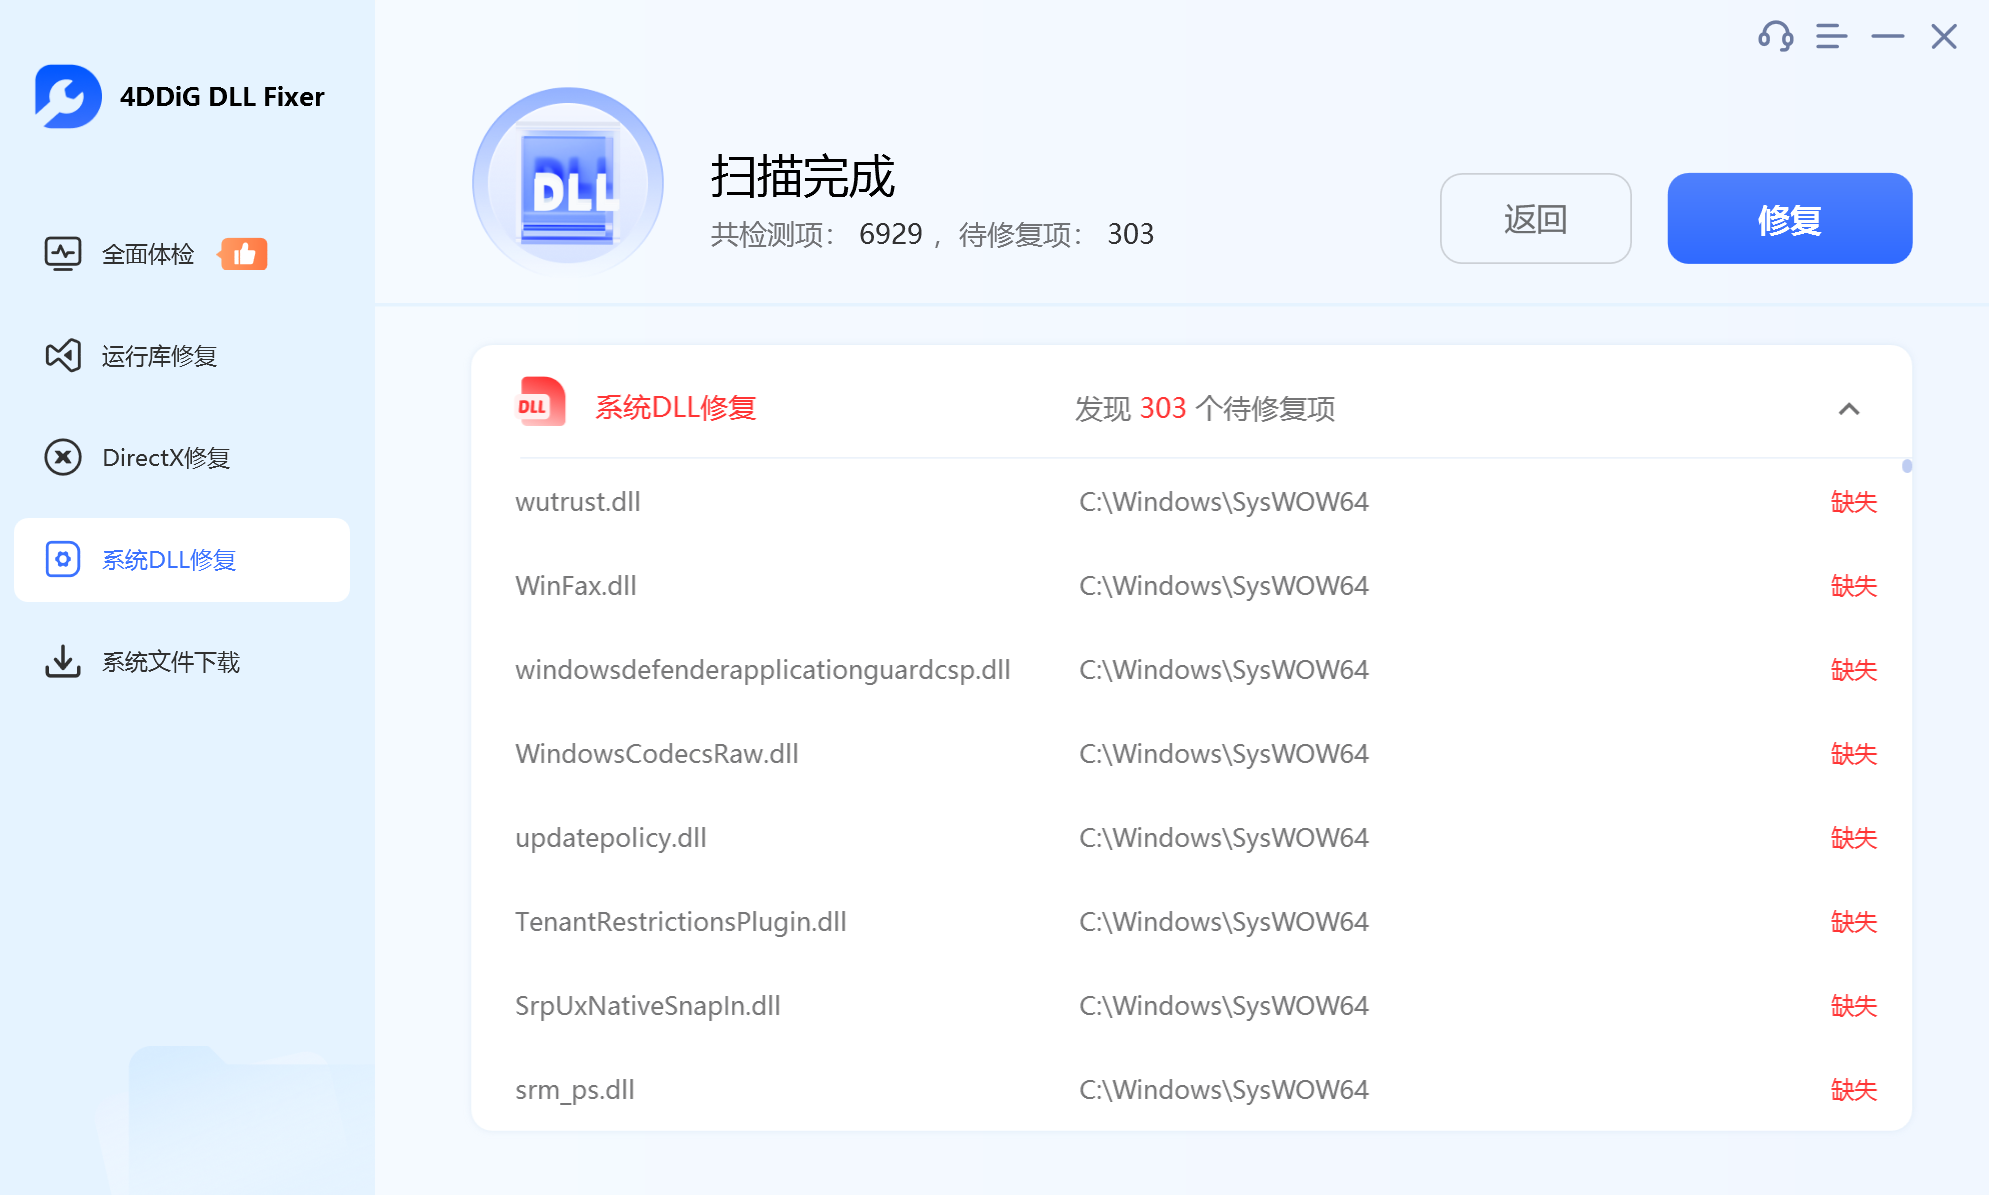Click the 4DDiG DLL Fixer wrench logo
Viewport: 1989px width, 1195px height.
(68, 96)
